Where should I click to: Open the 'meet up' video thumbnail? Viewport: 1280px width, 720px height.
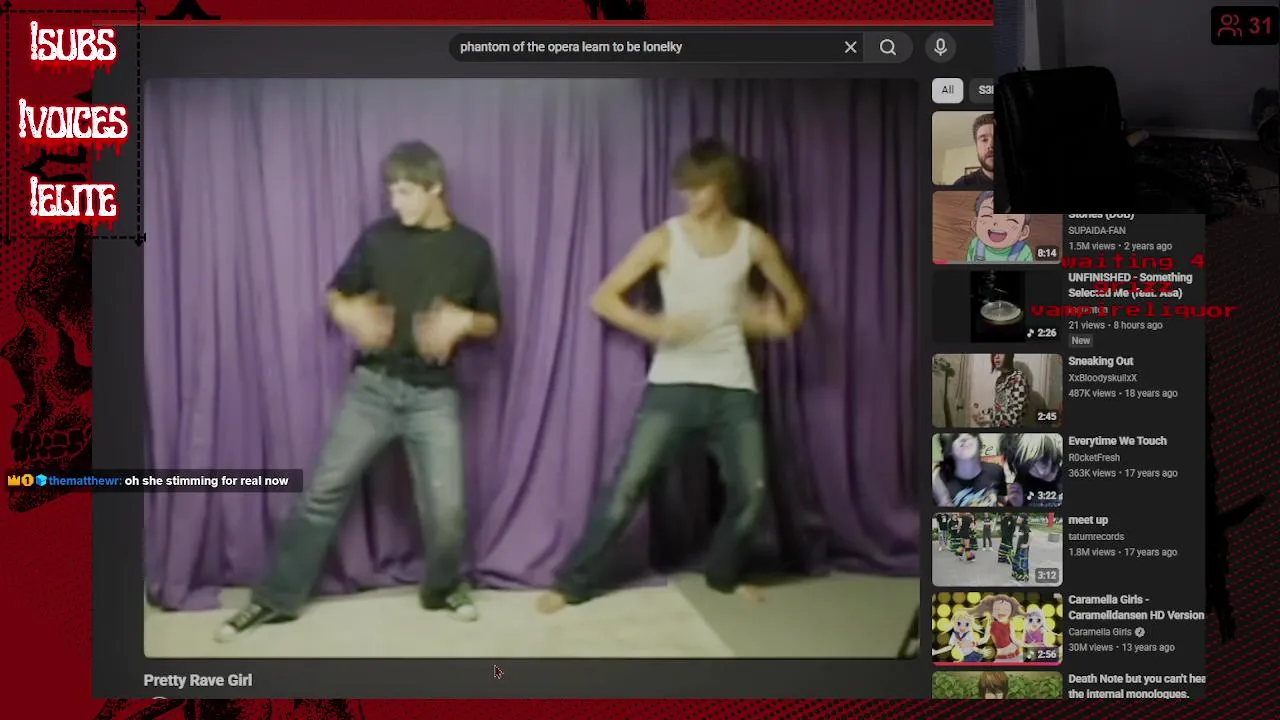tap(997, 549)
